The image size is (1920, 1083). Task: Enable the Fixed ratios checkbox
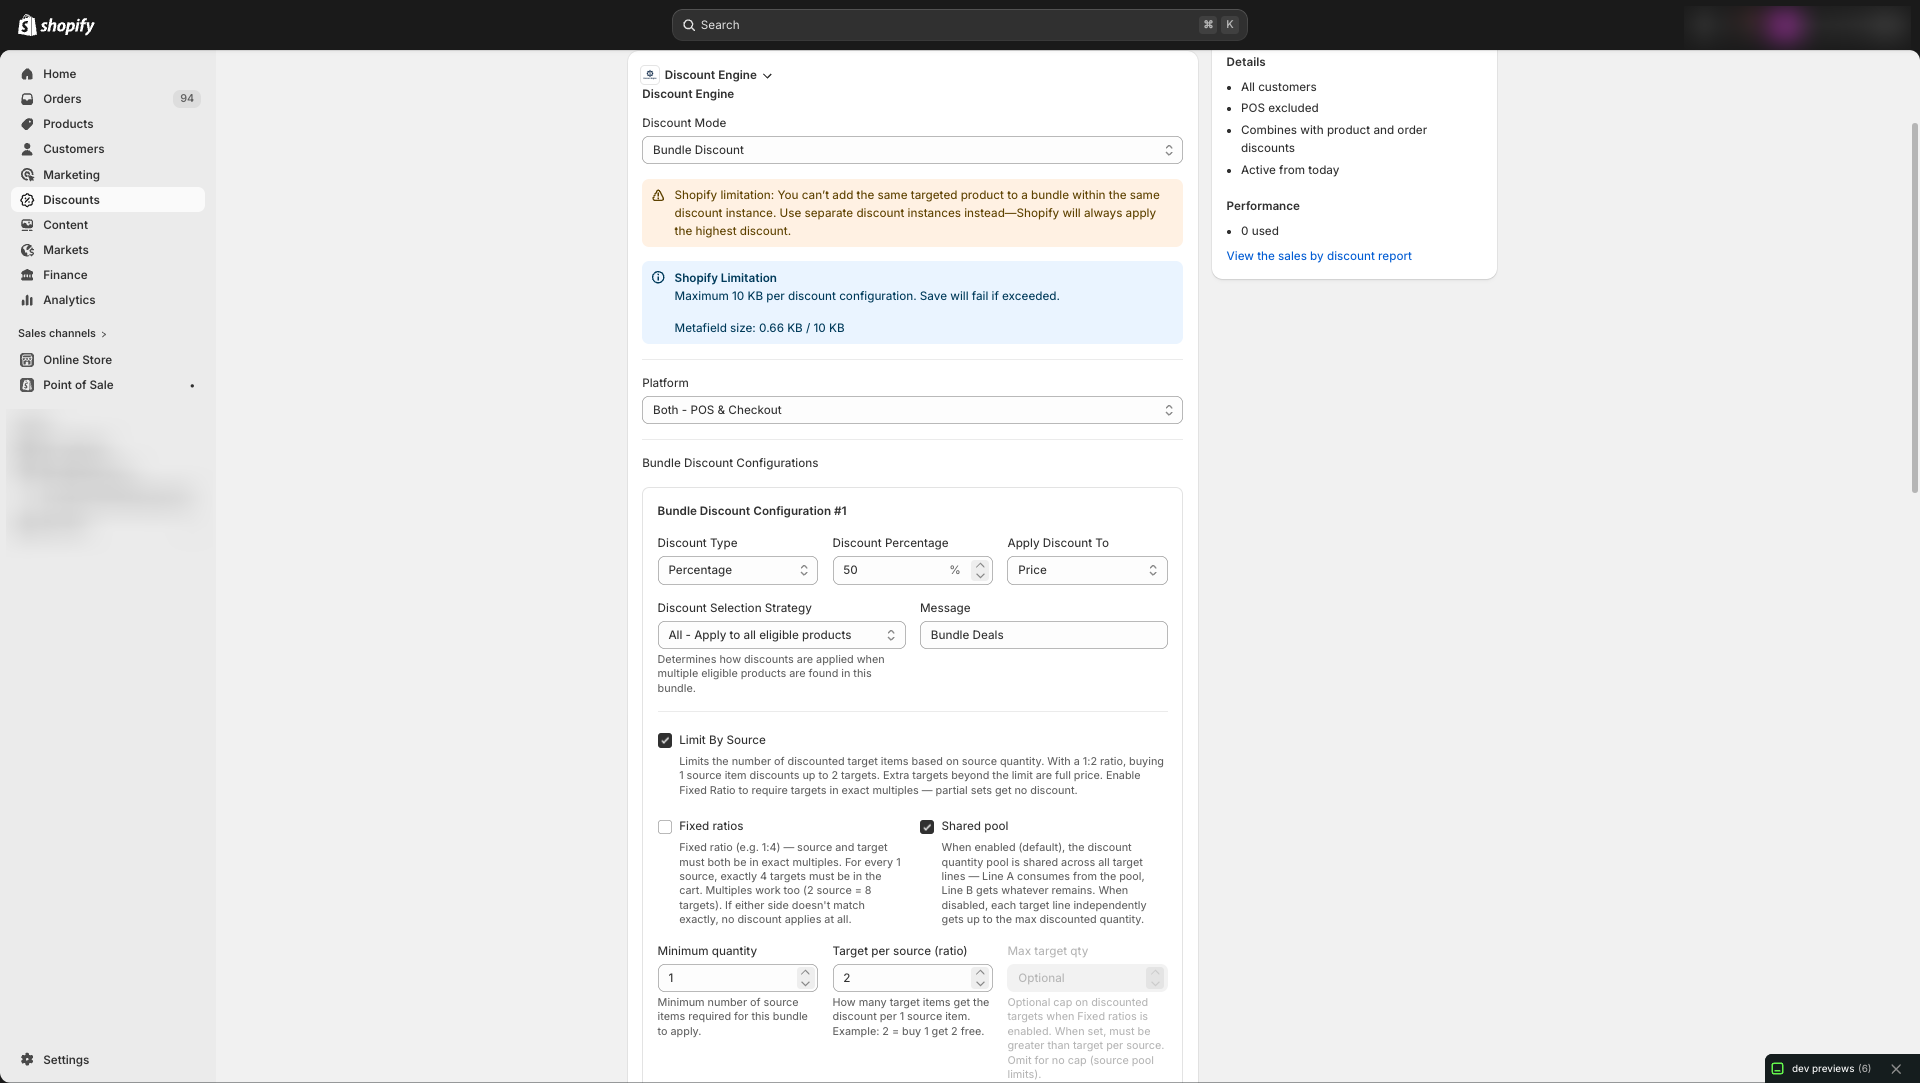coord(664,827)
